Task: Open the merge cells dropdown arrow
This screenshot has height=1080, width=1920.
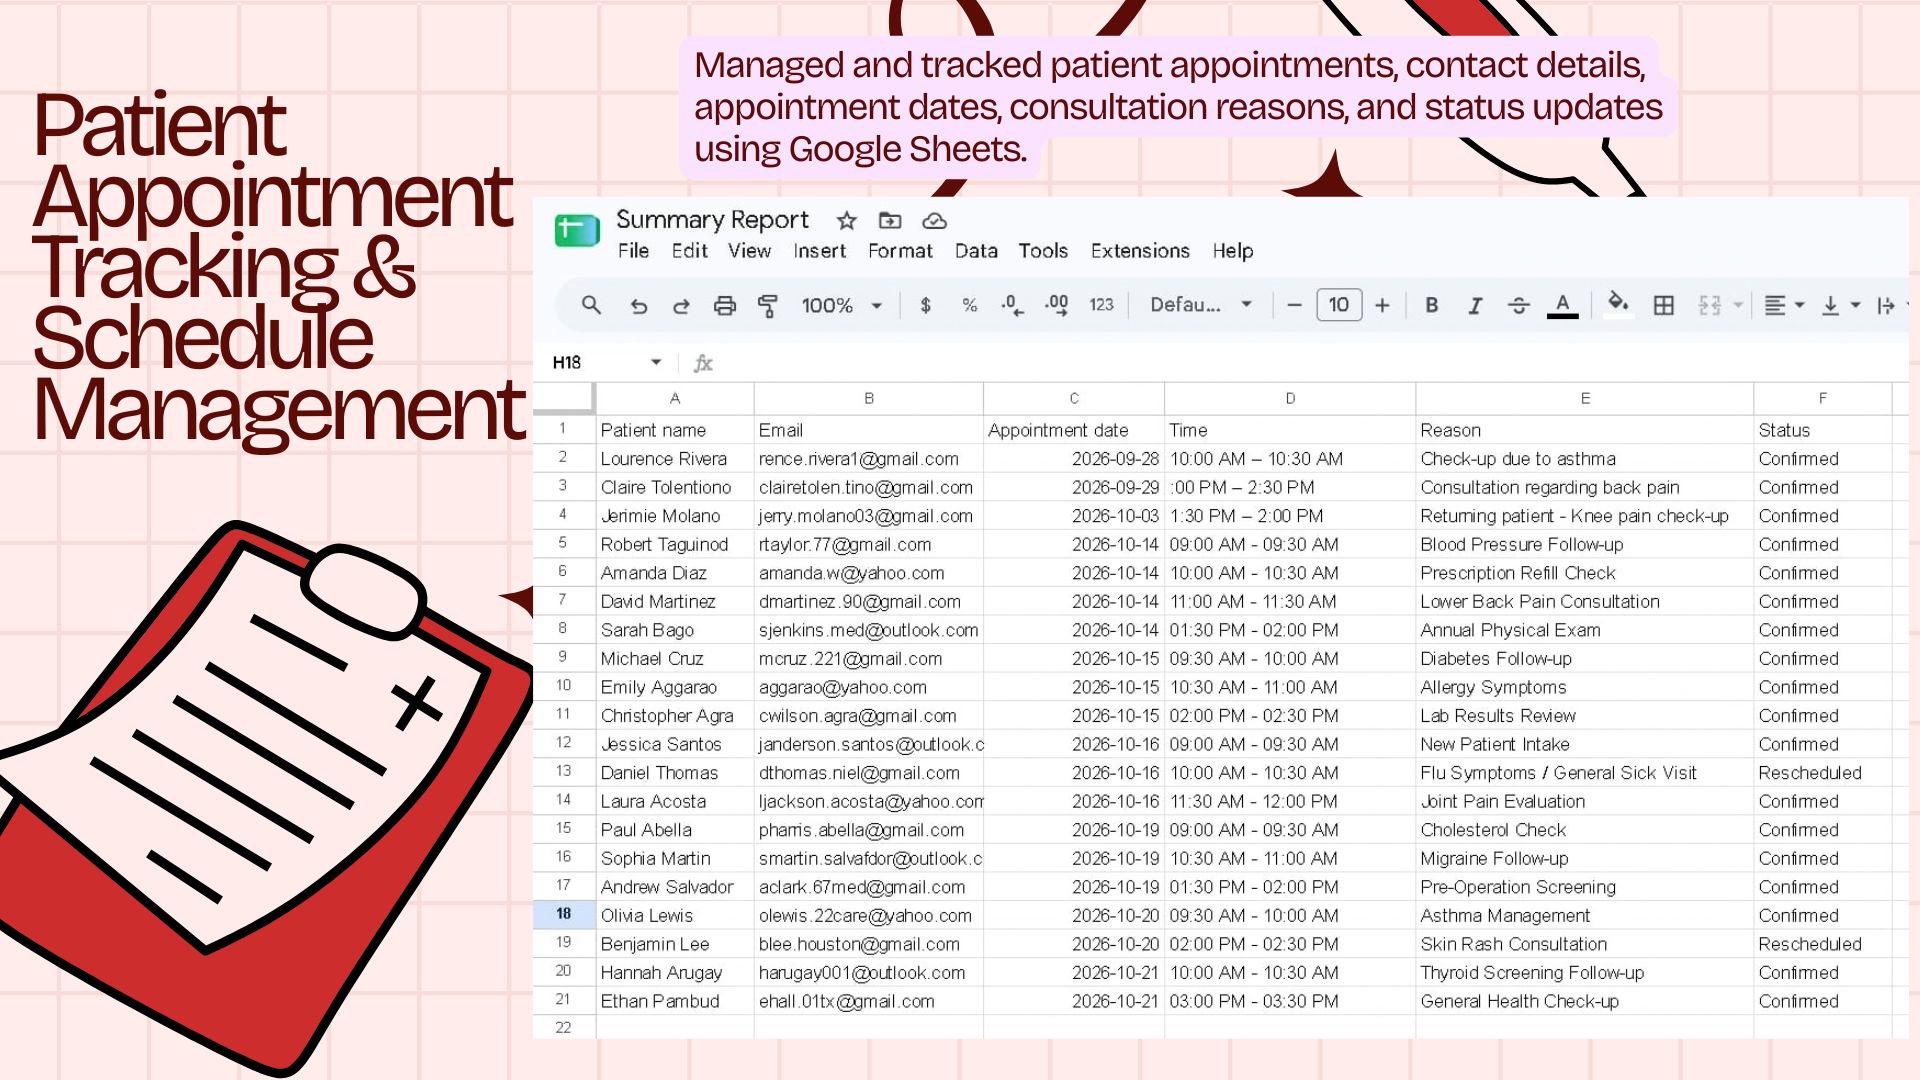Action: [x=1738, y=306]
